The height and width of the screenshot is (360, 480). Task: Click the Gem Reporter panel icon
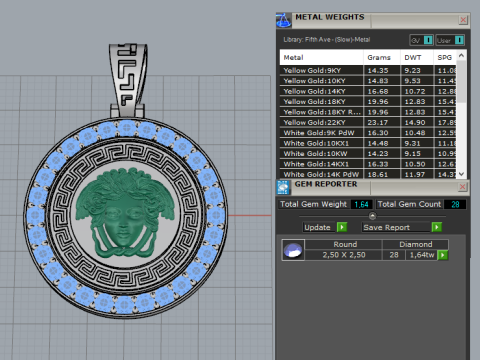pyautogui.click(x=283, y=188)
